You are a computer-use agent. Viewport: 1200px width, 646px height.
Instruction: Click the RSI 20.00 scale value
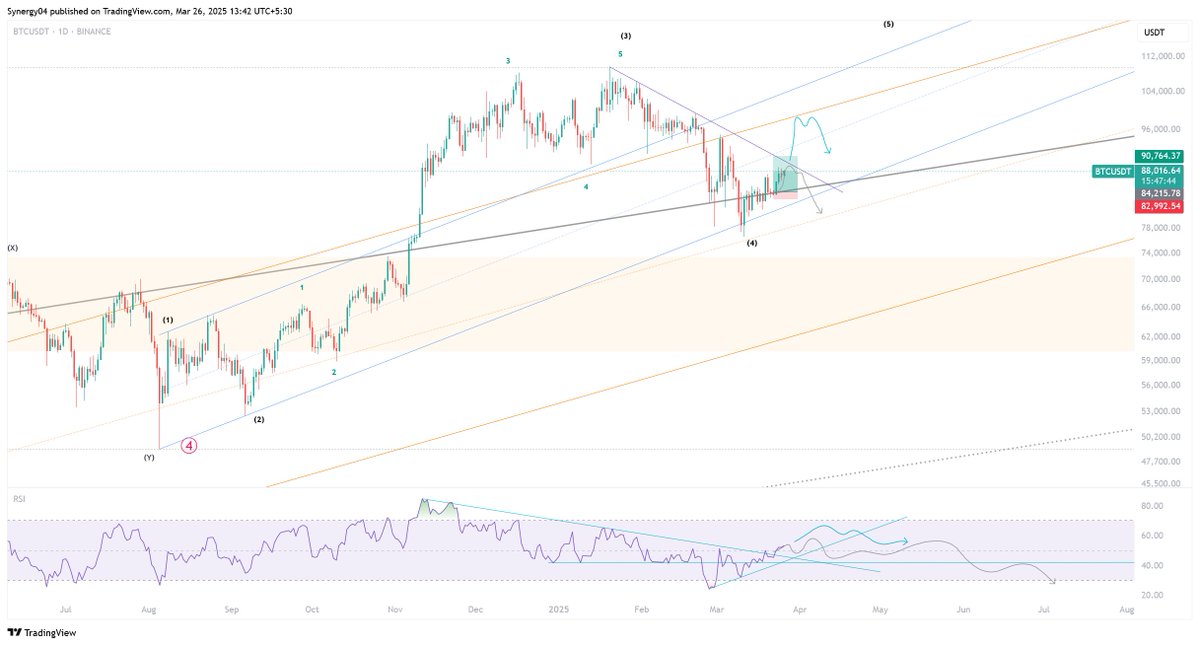1153,595
